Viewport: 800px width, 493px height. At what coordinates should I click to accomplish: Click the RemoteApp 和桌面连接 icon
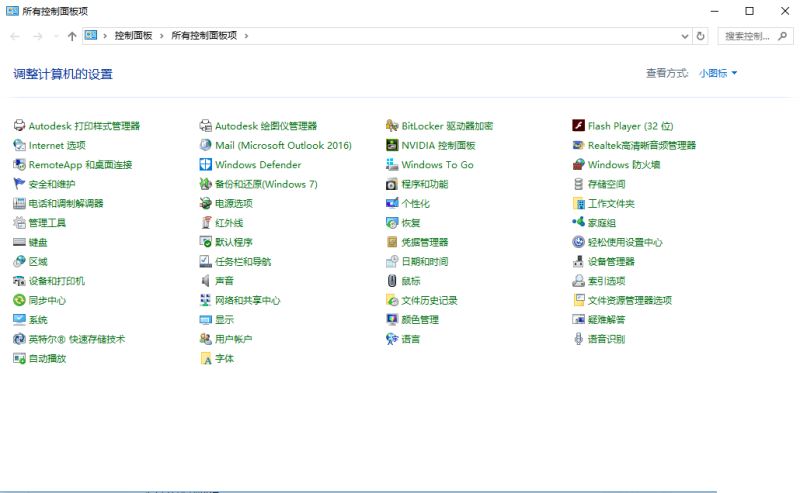[19, 164]
